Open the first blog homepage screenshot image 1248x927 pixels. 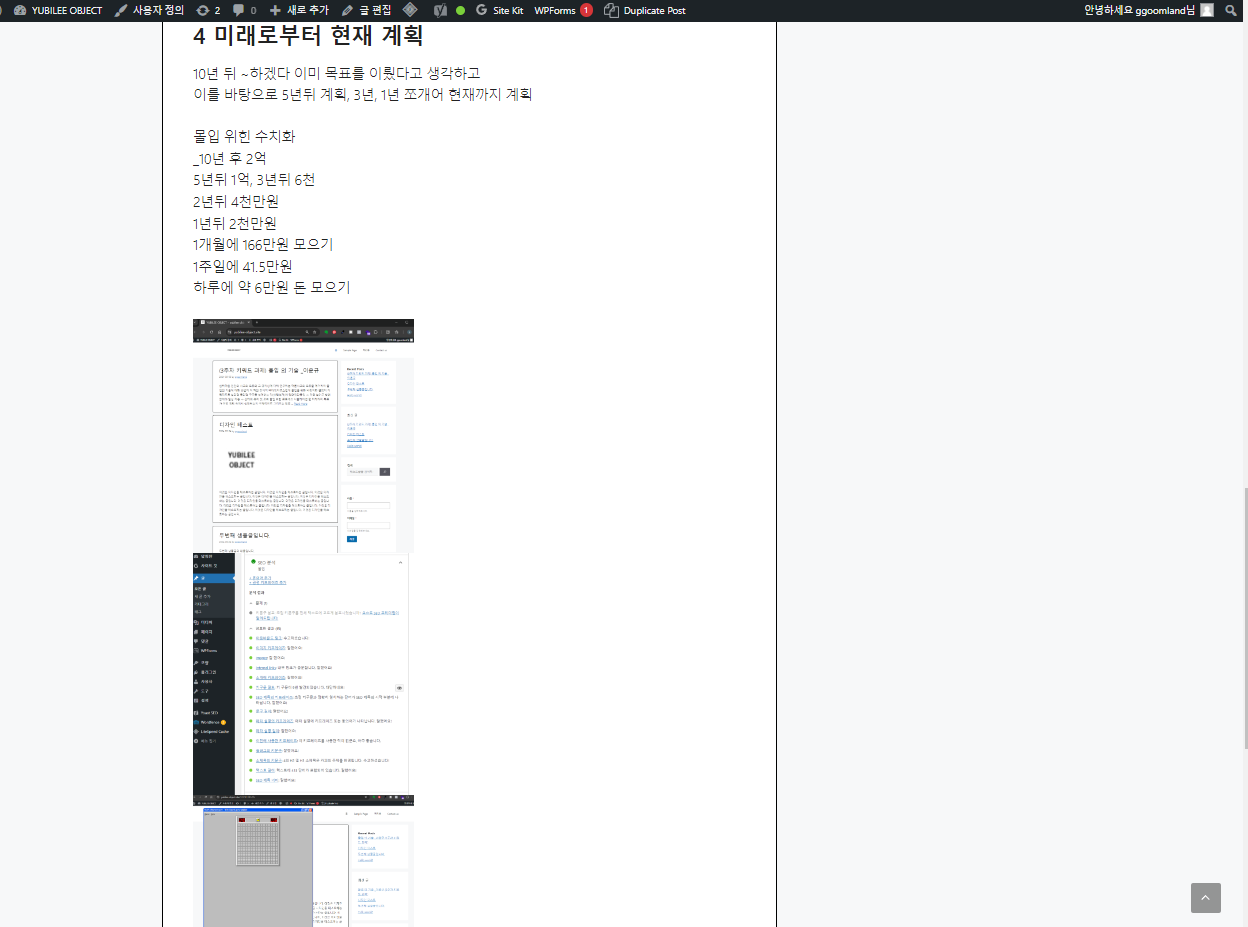[303, 436]
